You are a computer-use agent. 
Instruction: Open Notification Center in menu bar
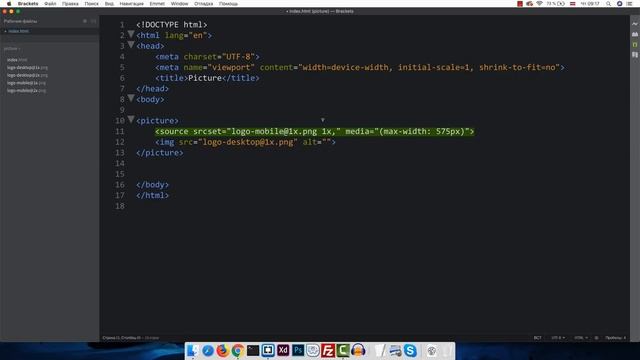click(x=629, y=4)
